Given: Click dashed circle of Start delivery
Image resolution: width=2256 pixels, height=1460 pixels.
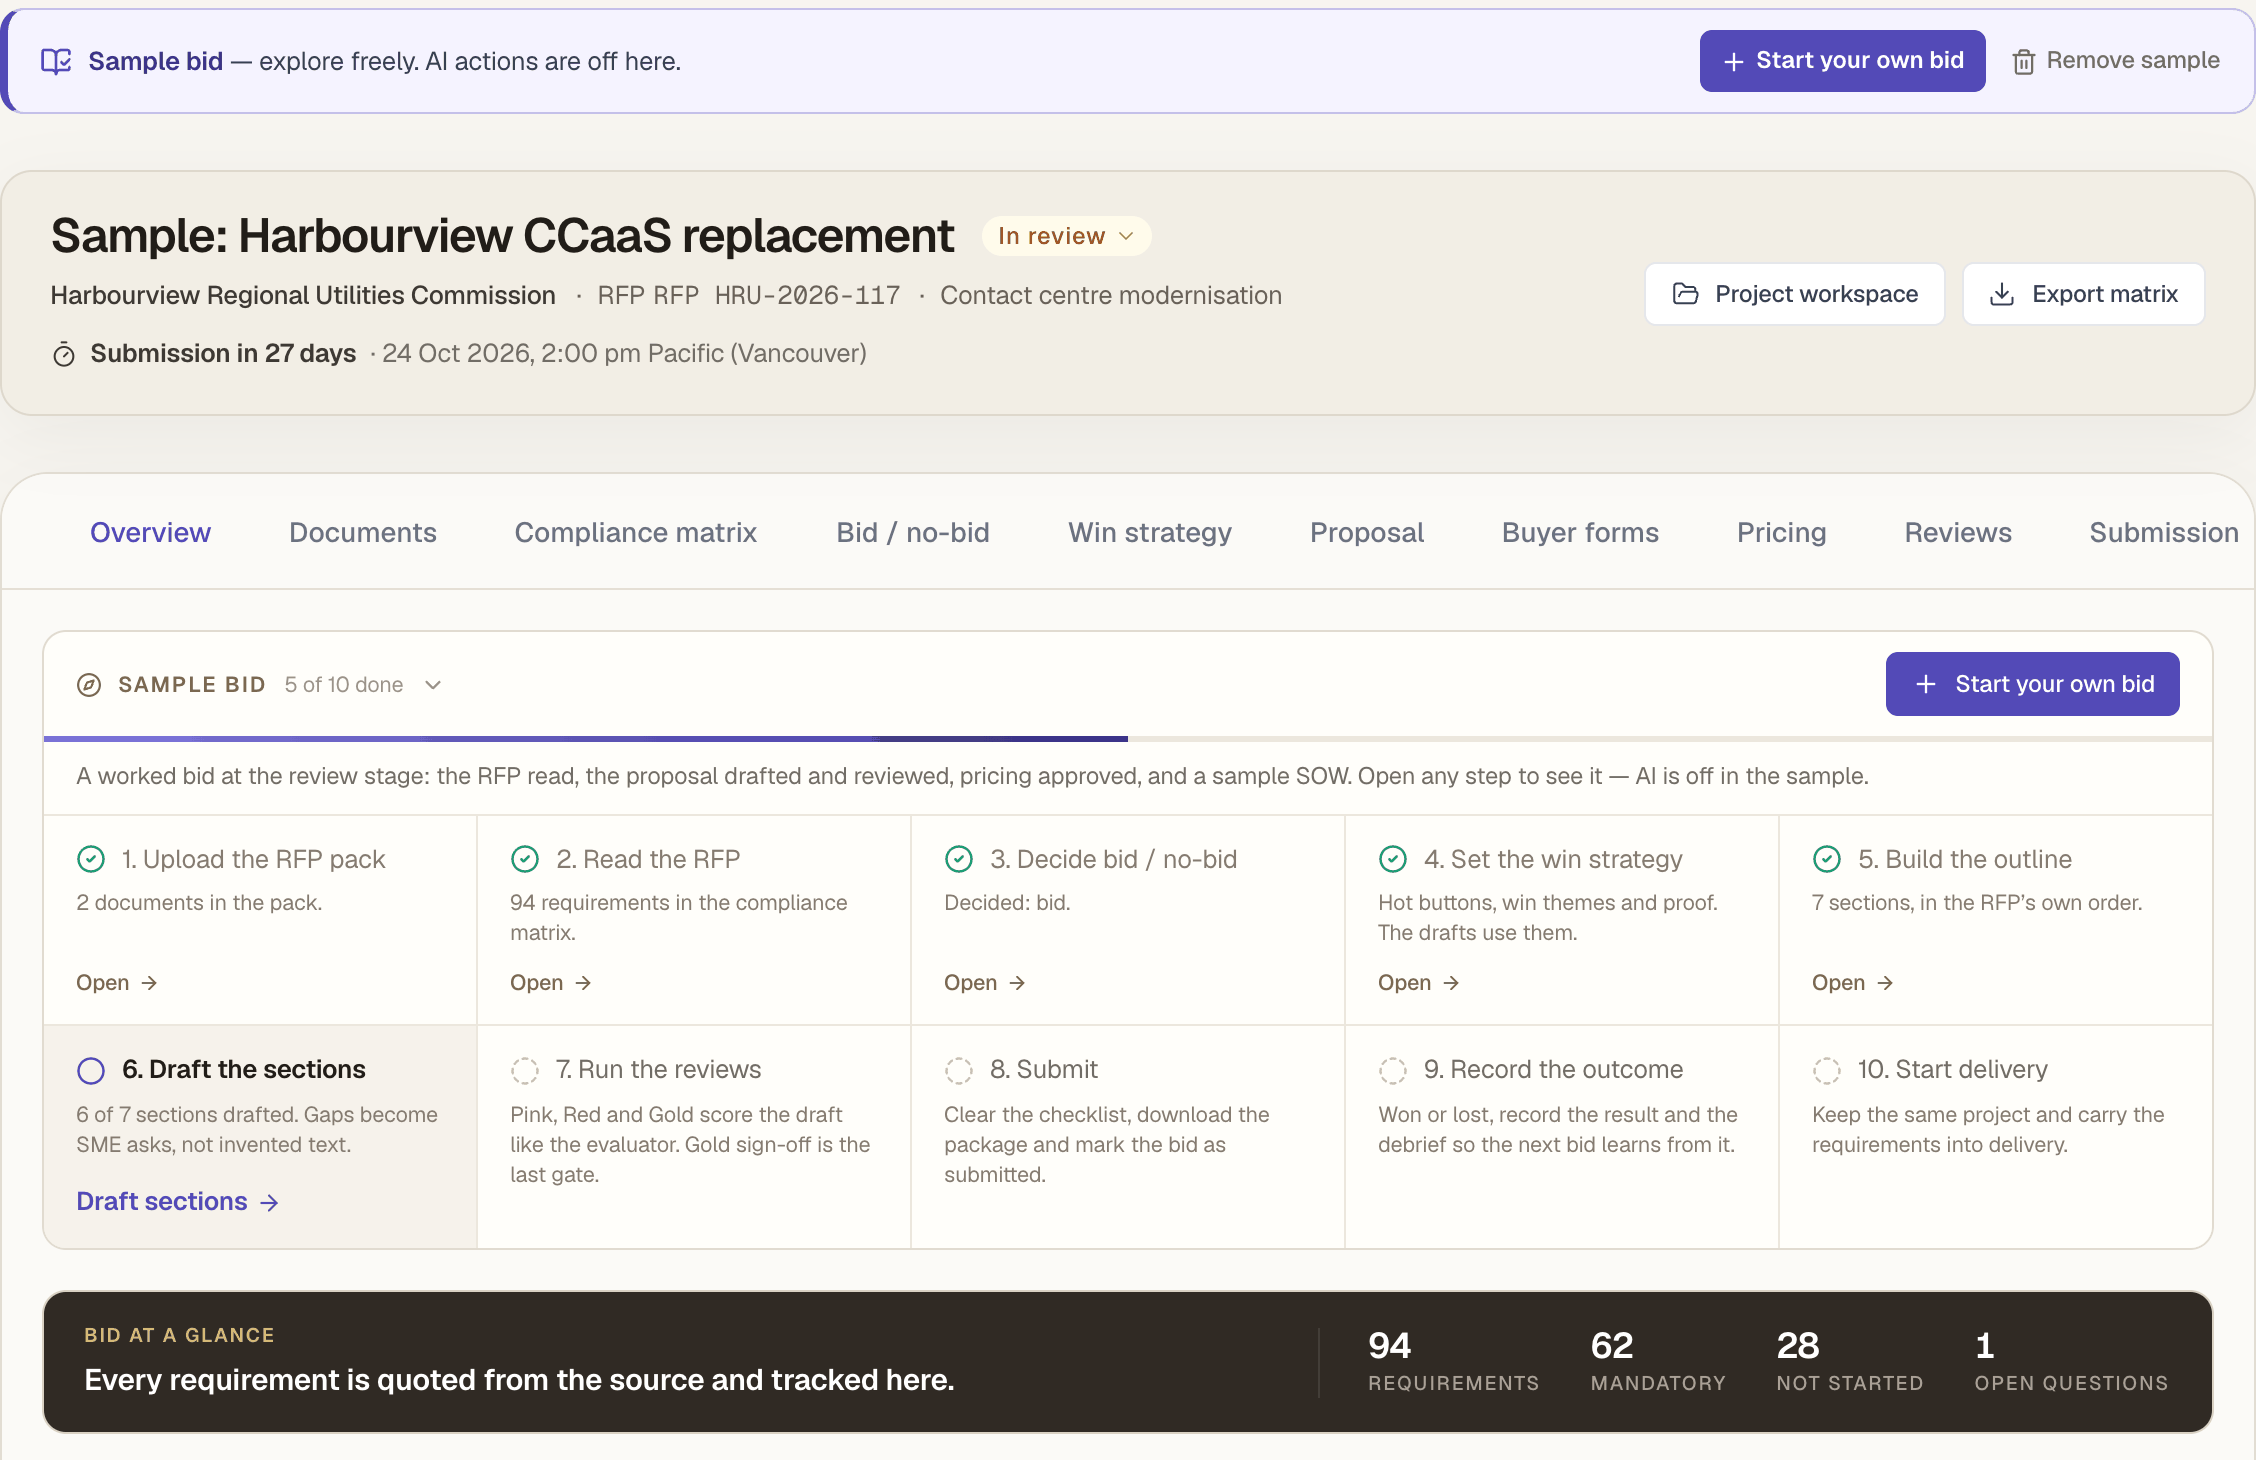Looking at the screenshot, I should (1827, 1070).
